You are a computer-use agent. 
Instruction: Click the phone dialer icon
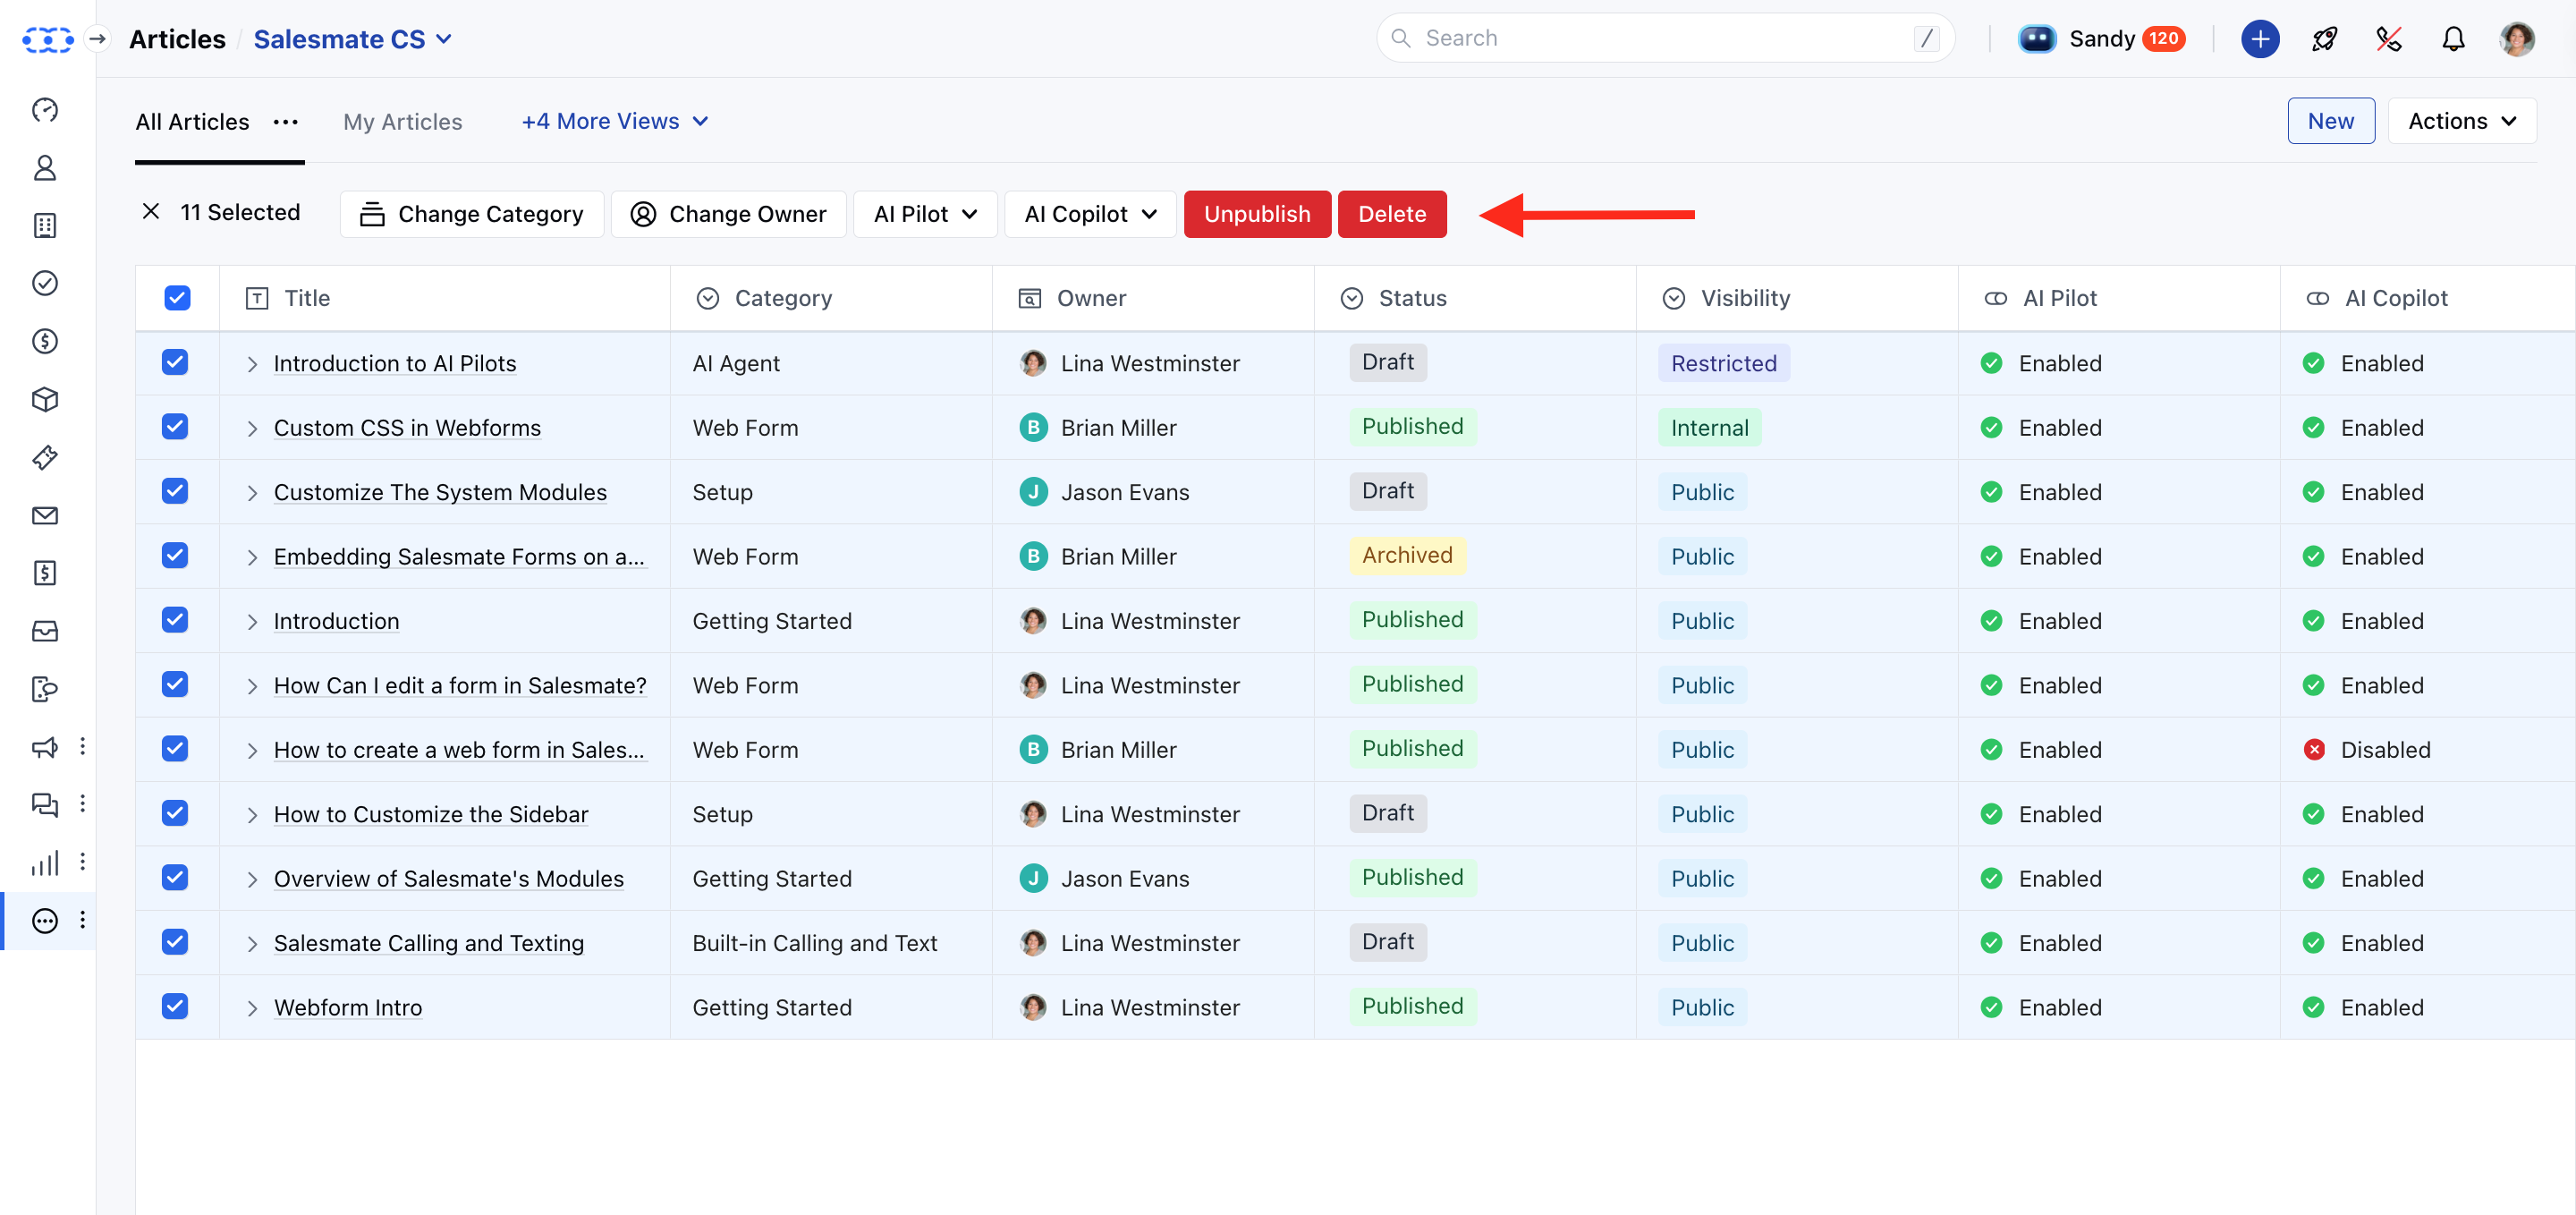click(x=2388, y=39)
